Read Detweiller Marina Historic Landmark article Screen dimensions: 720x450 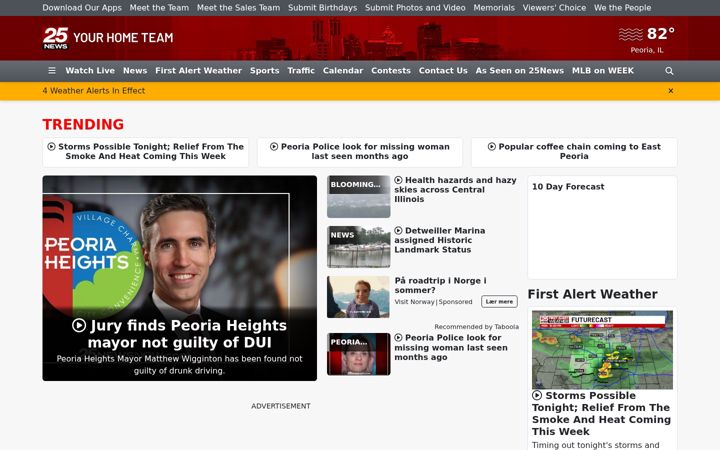point(440,240)
